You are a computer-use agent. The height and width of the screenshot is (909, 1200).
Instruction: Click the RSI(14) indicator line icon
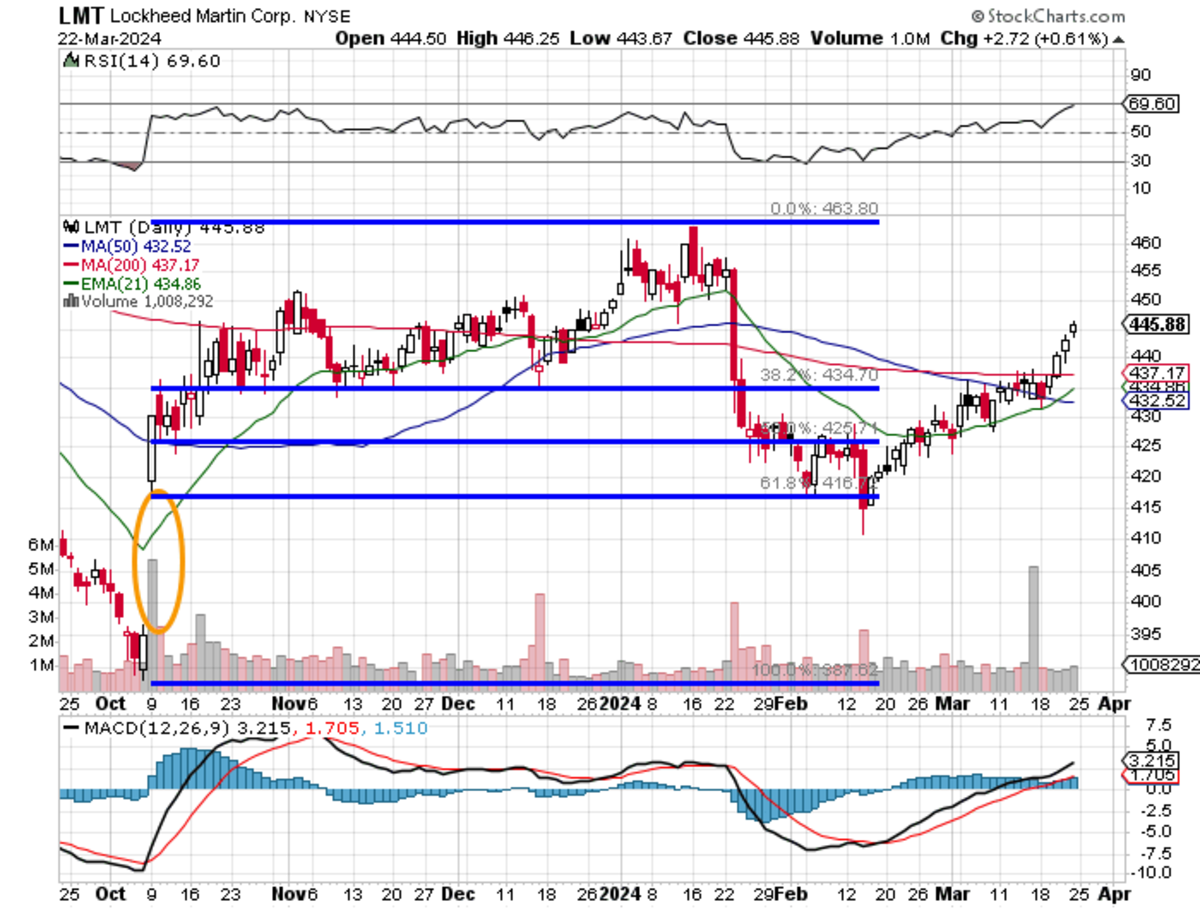point(71,60)
